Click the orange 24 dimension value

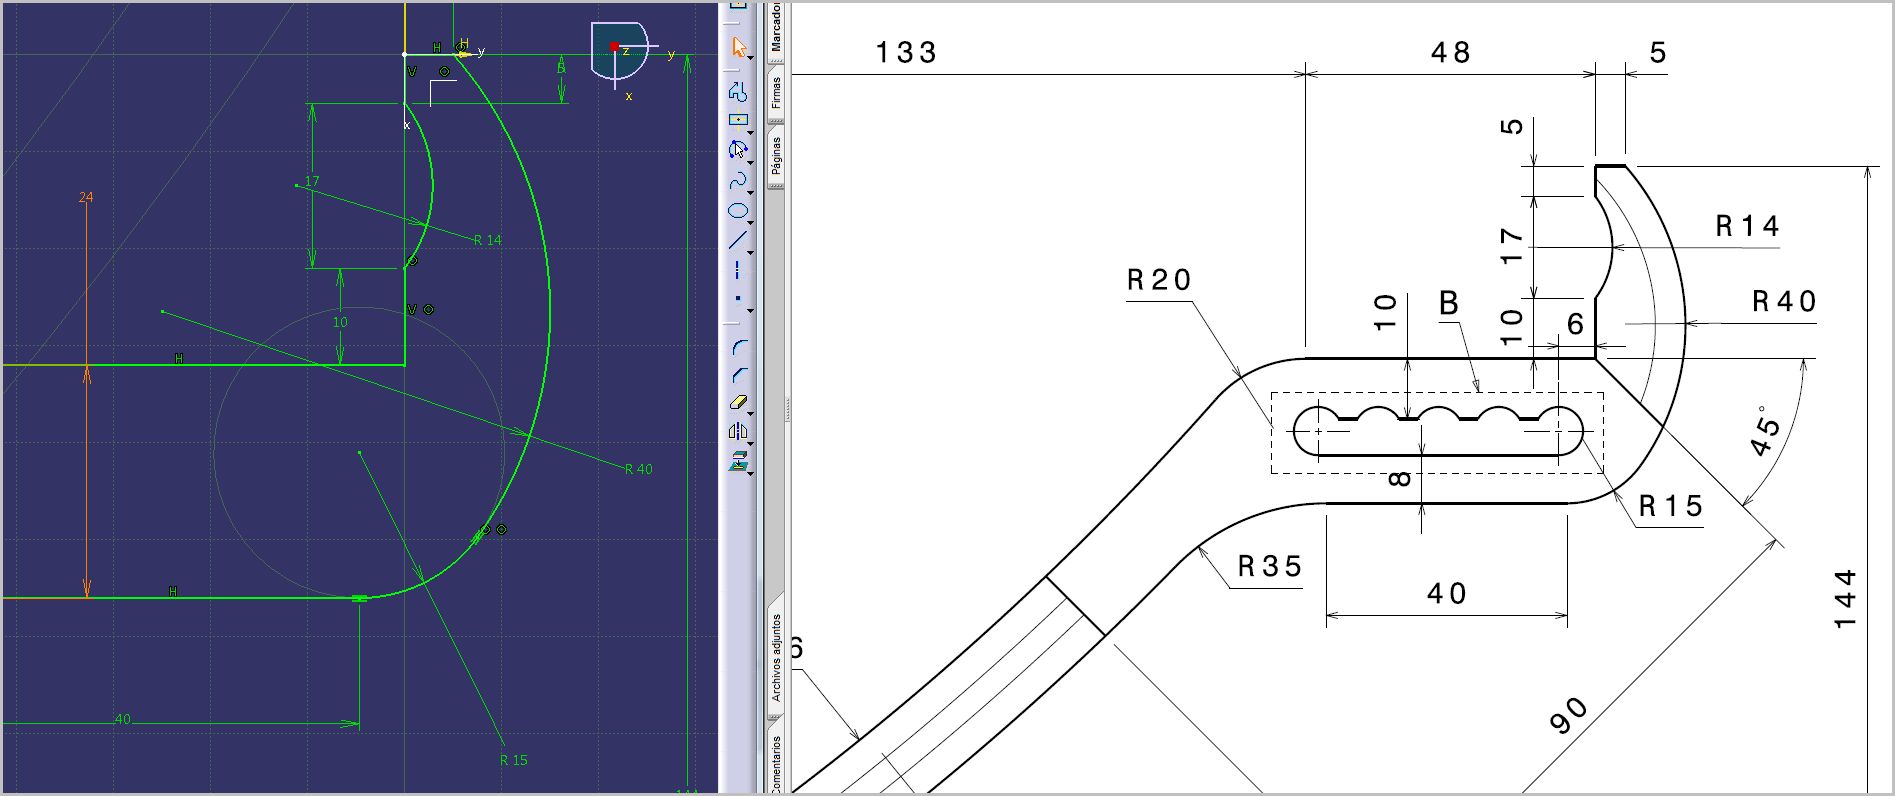(x=86, y=198)
